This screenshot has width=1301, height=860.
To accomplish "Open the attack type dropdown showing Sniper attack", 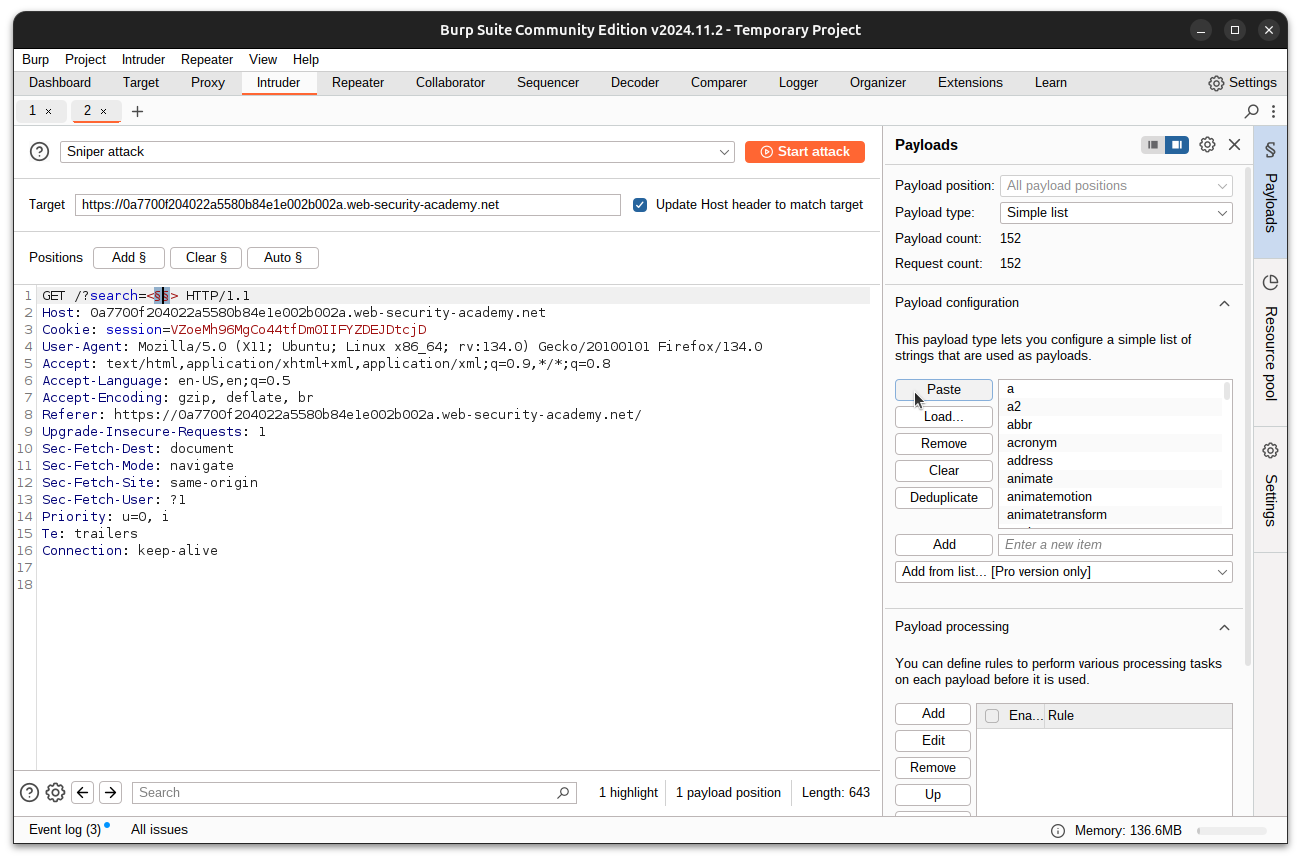I will pos(398,152).
